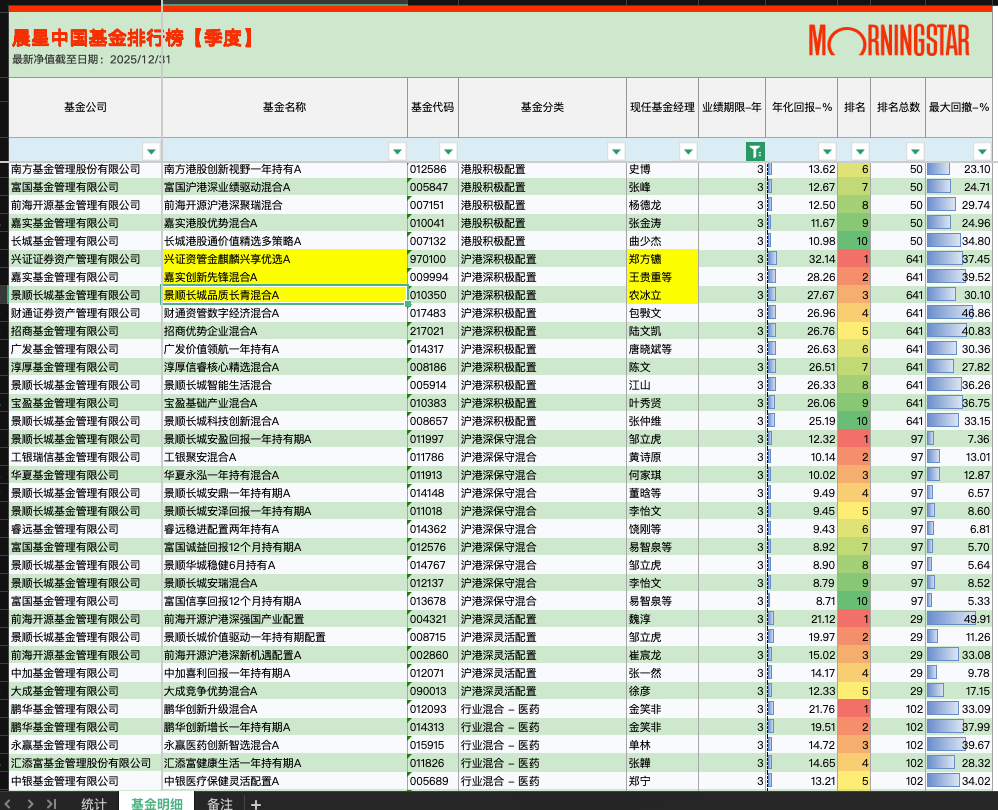Select cell 工银聚安混合A
This screenshot has width=998, height=810.
[285, 457]
